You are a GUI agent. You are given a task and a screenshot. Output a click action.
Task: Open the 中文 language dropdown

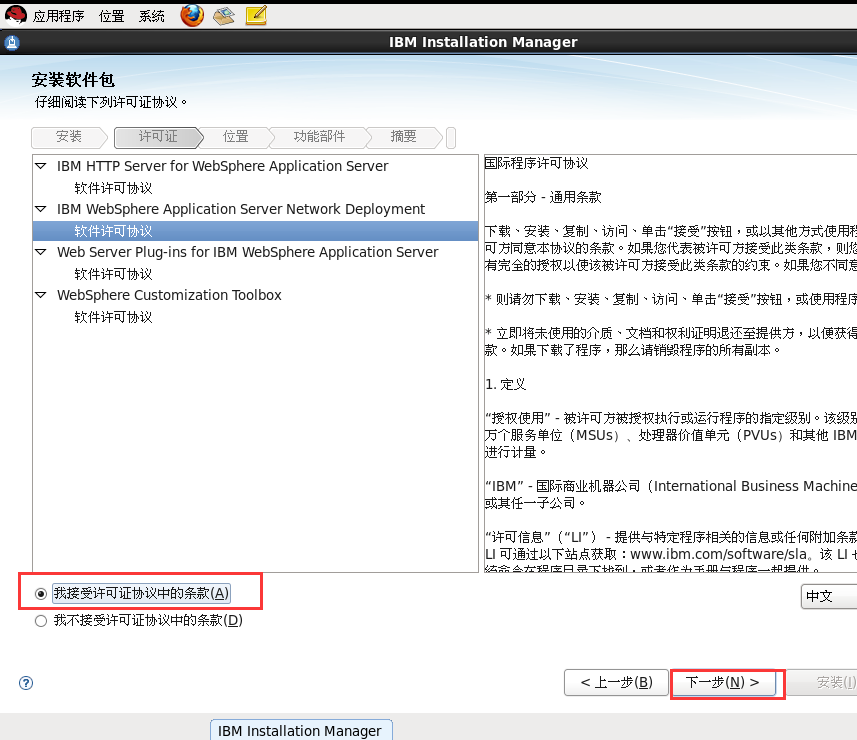tap(829, 596)
